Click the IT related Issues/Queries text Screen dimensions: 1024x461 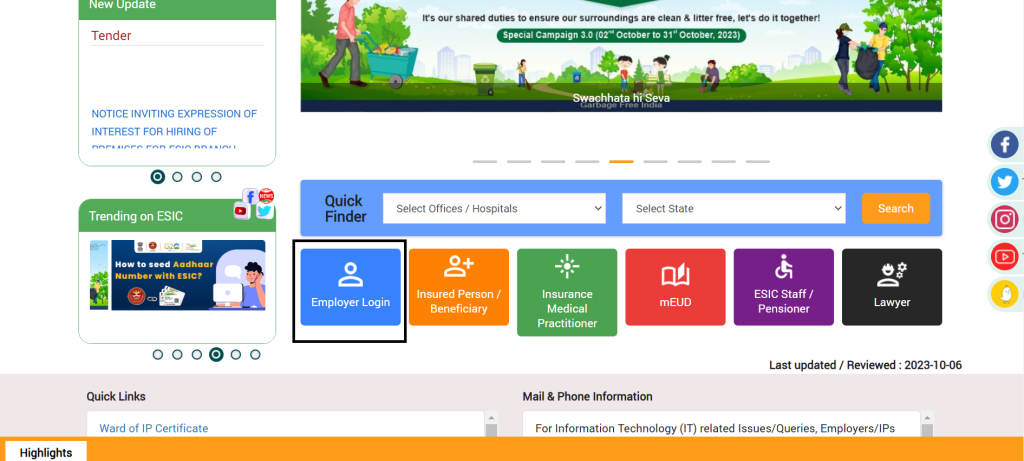[x=714, y=428]
